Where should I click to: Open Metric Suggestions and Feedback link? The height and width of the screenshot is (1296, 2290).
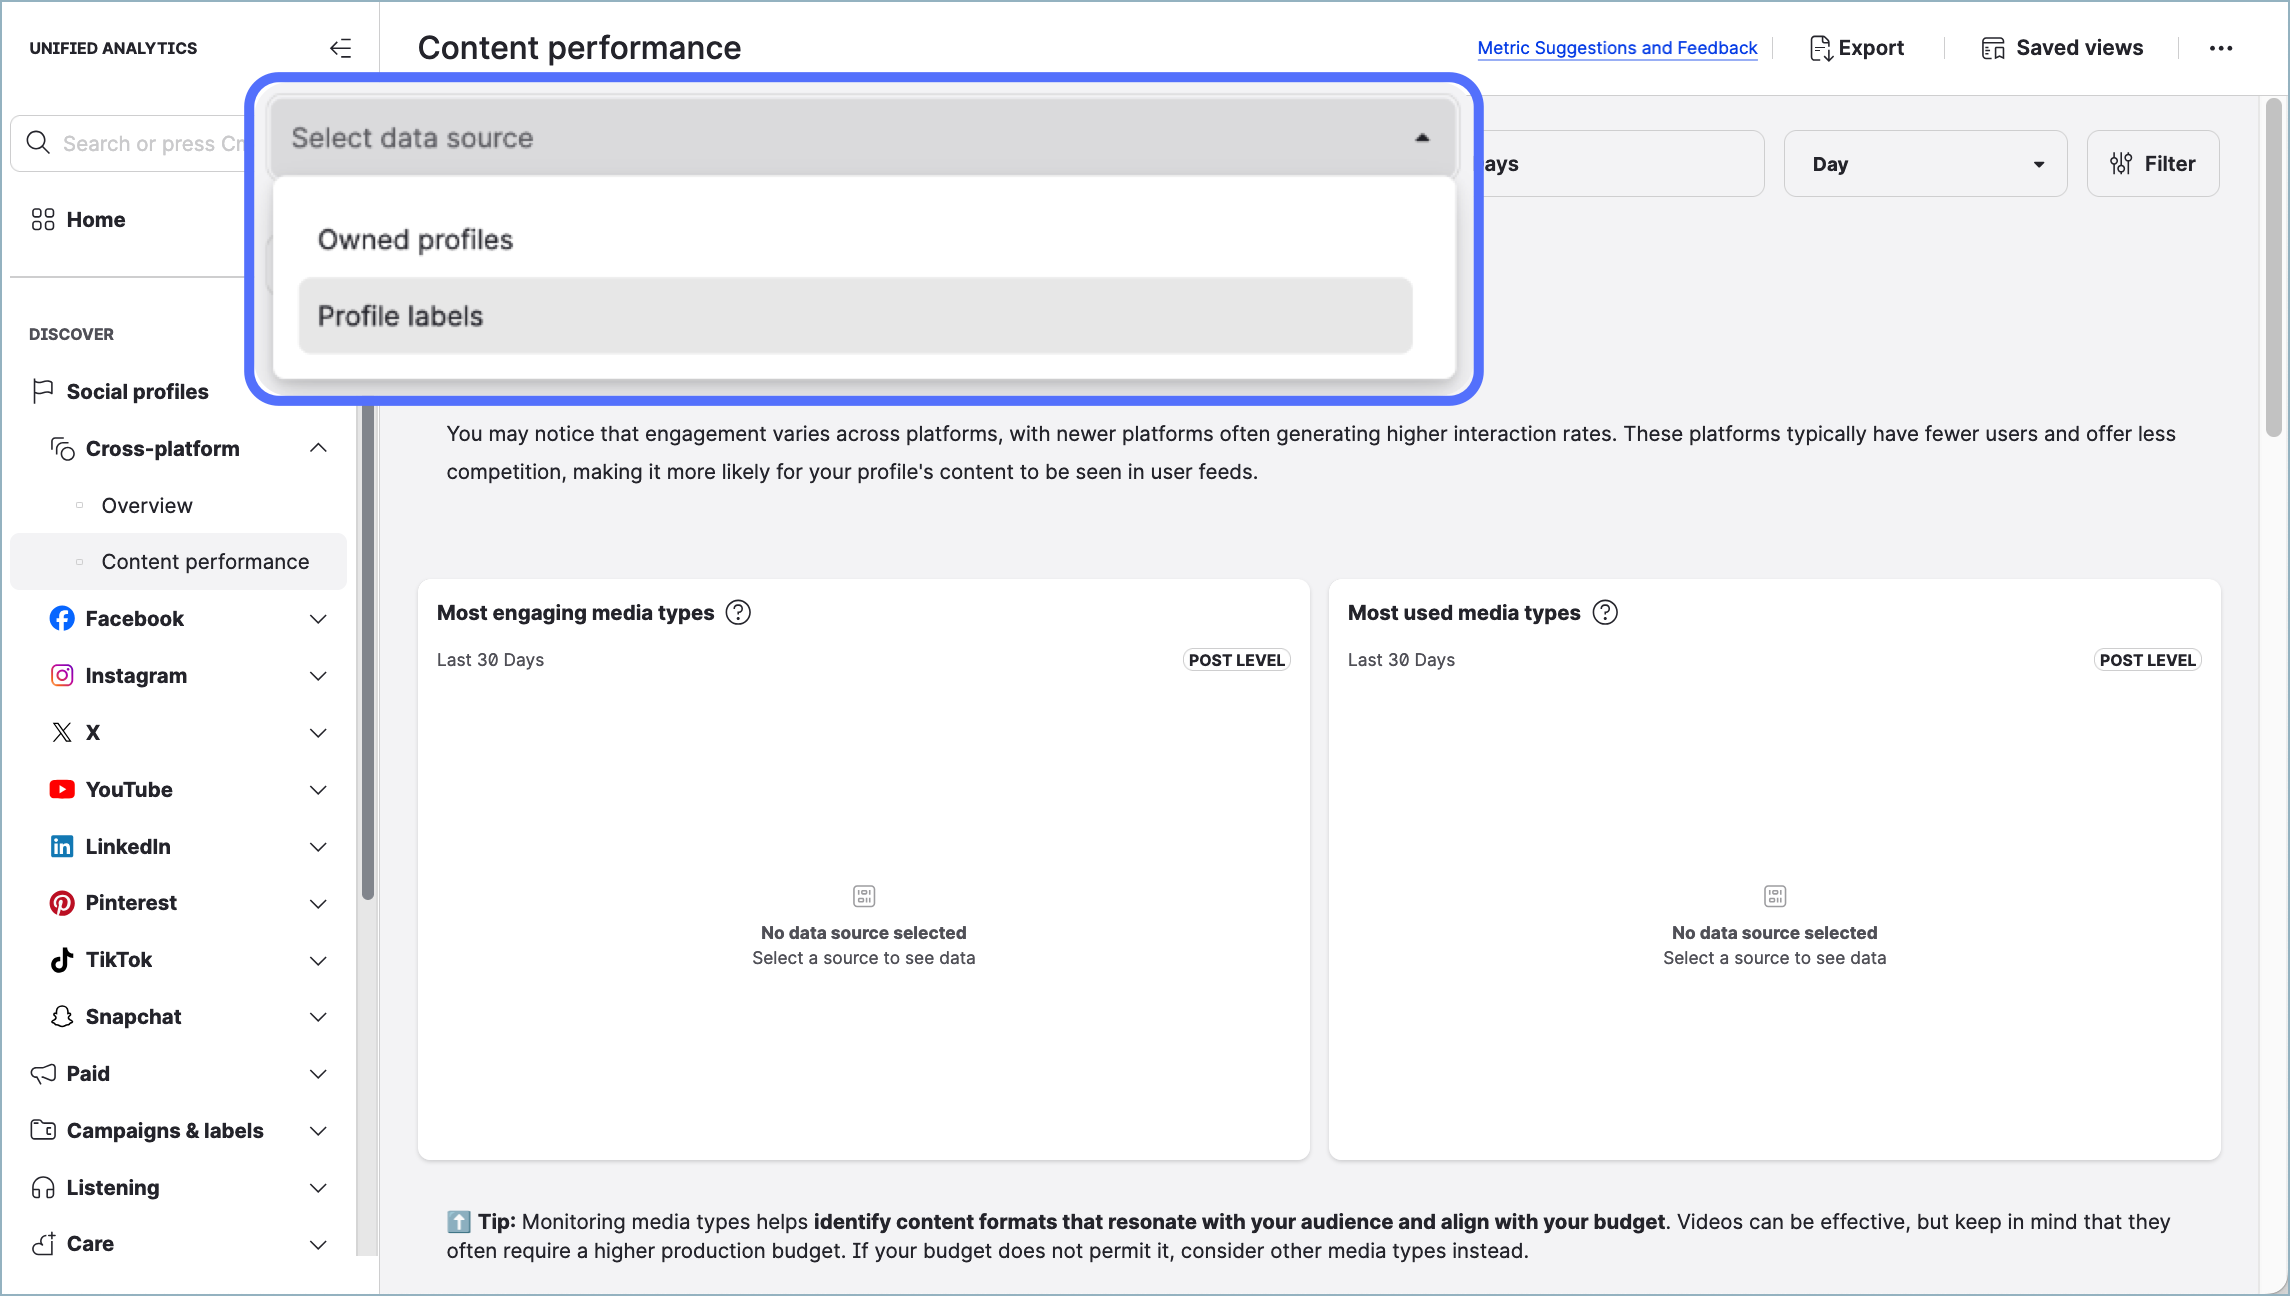pyautogui.click(x=1617, y=48)
